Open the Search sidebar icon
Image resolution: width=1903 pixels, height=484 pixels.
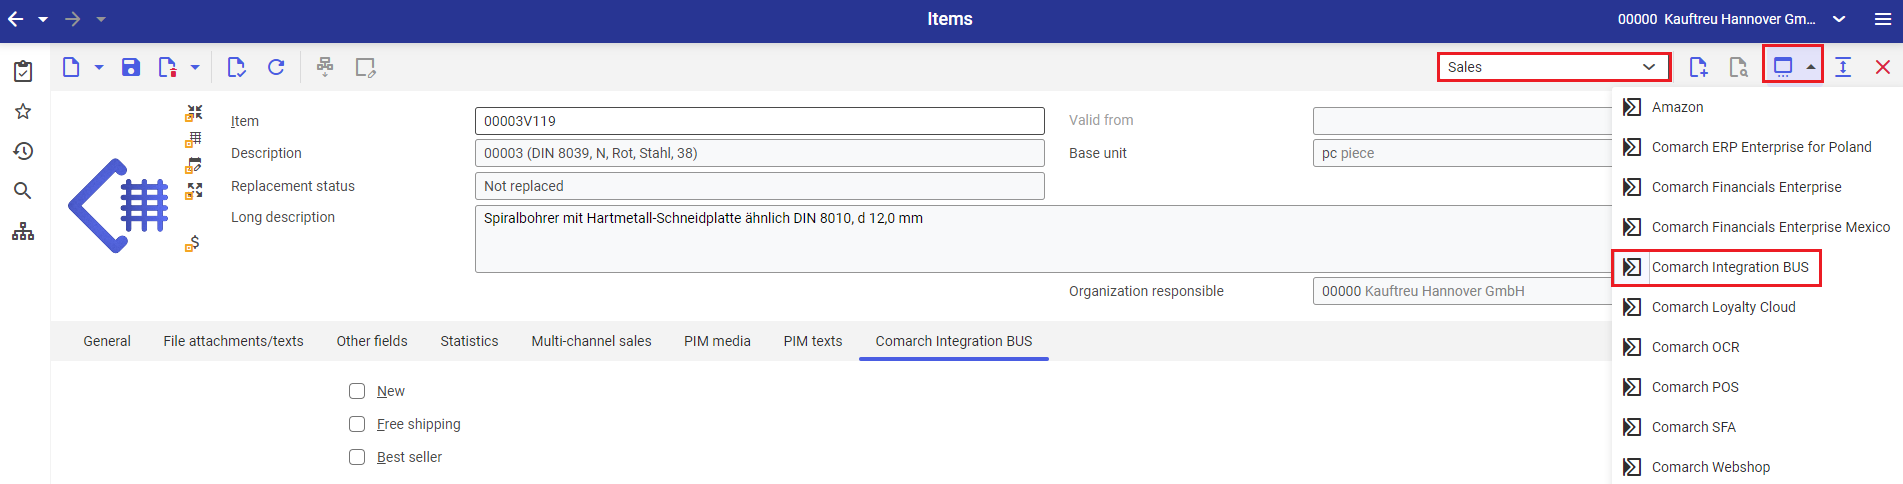23,191
